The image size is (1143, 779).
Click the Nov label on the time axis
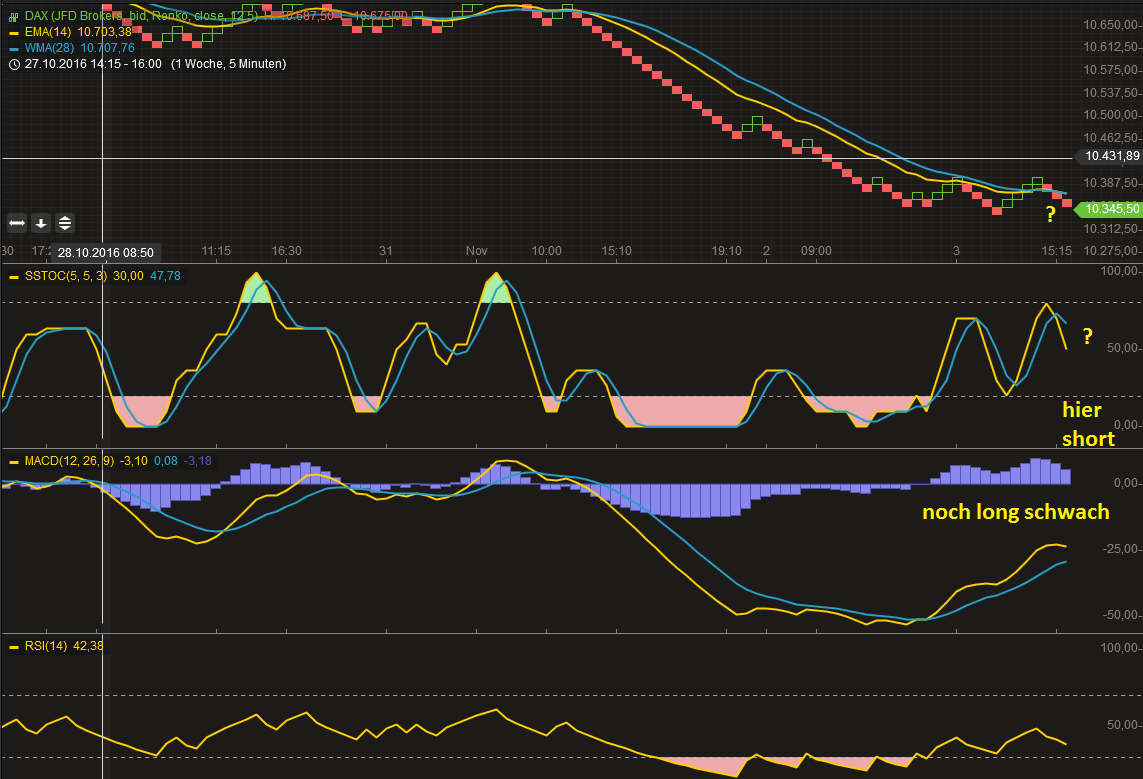click(476, 251)
